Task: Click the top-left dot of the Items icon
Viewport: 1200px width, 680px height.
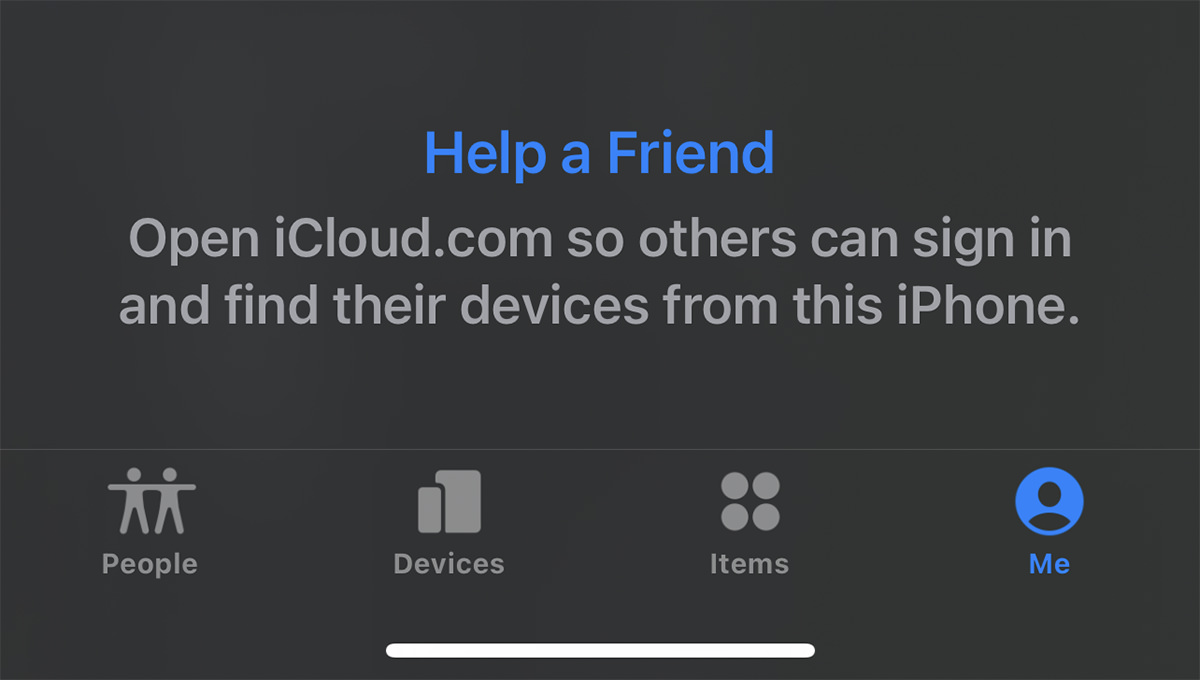Action: coord(735,486)
